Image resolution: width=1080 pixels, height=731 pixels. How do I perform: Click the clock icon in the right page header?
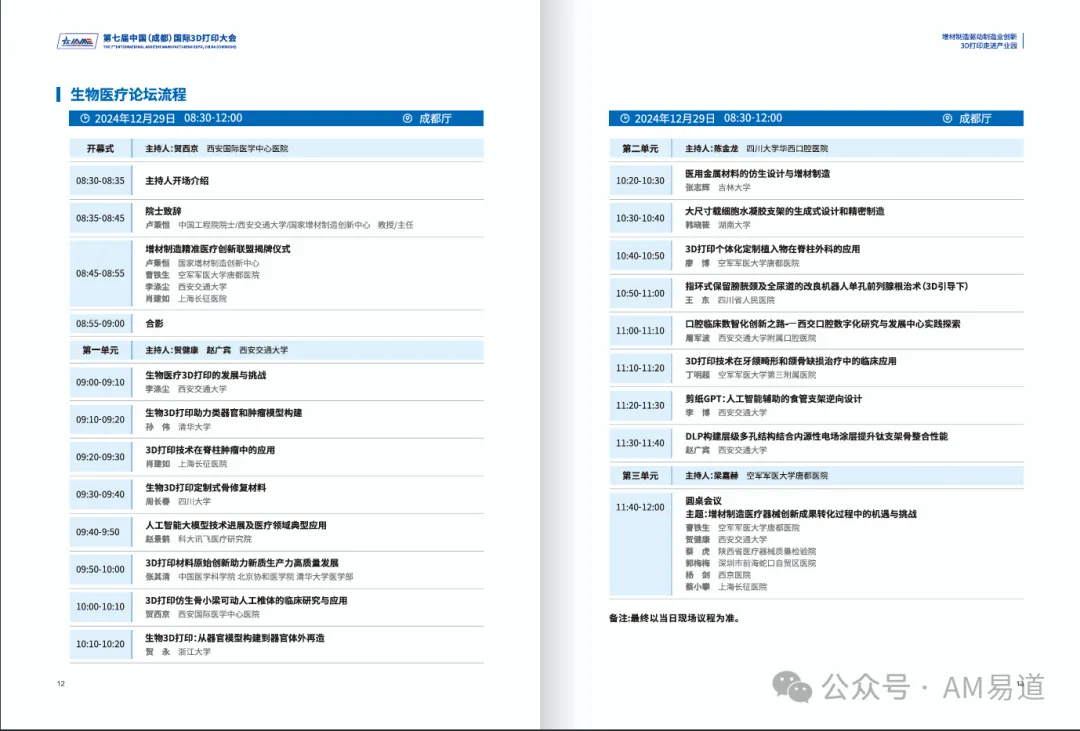625,119
